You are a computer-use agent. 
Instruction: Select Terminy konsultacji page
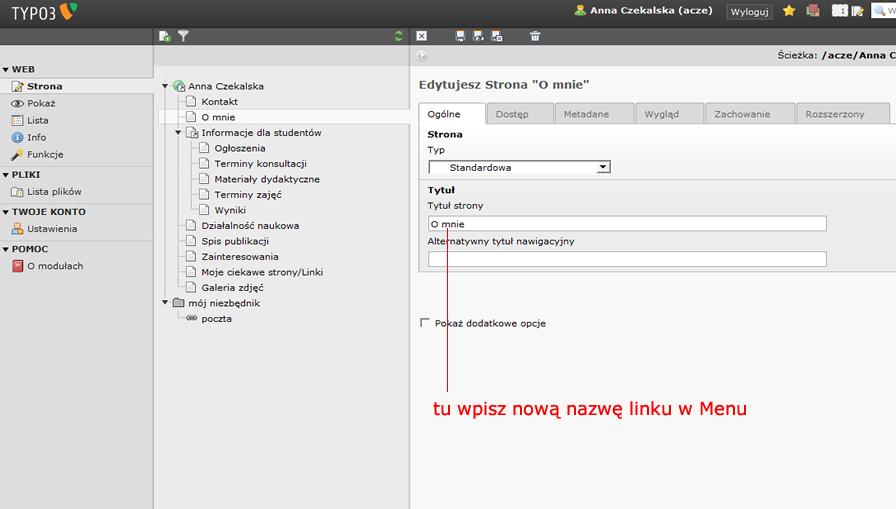[x=261, y=163]
